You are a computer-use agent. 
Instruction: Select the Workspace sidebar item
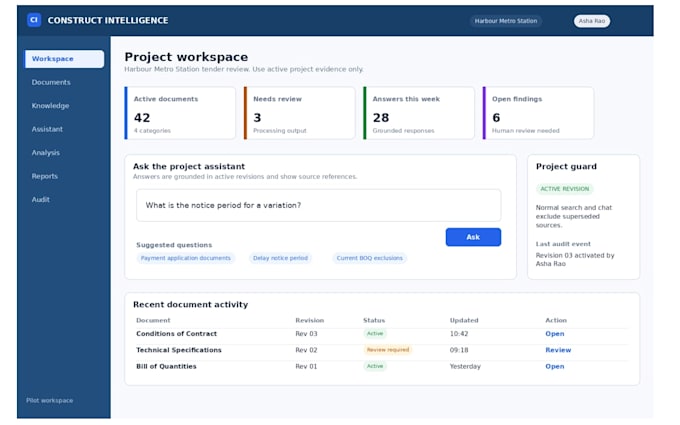tap(65, 59)
